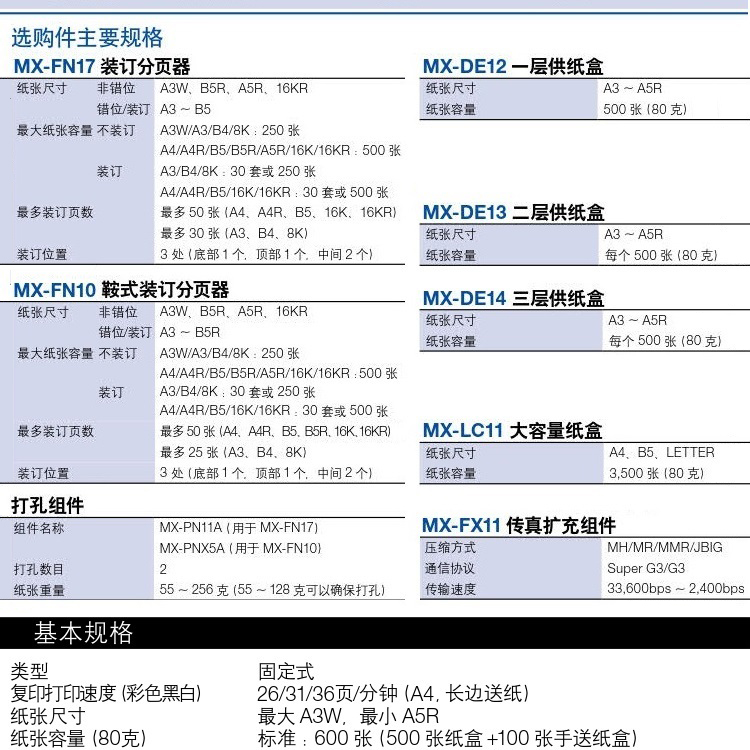This screenshot has width=750, height=750.
Task: Select the 'MX-FN17 装订分页器' section title
Action: click(x=102, y=66)
